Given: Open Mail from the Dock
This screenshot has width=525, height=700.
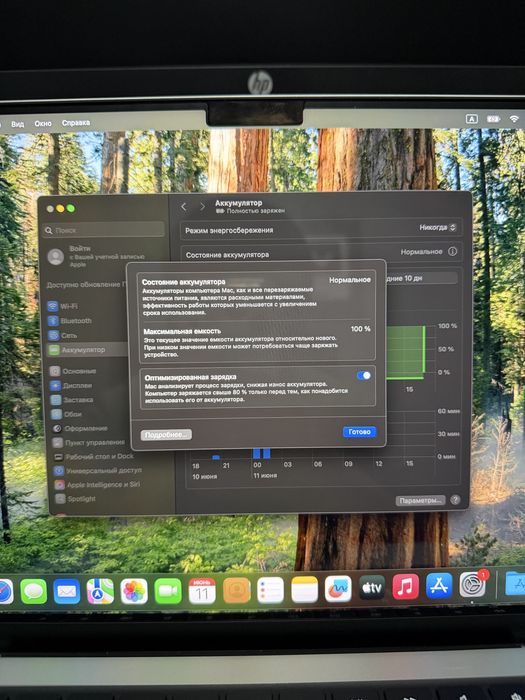Looking at the screenshot, I should pyautogui.click(x=67, y=592).
